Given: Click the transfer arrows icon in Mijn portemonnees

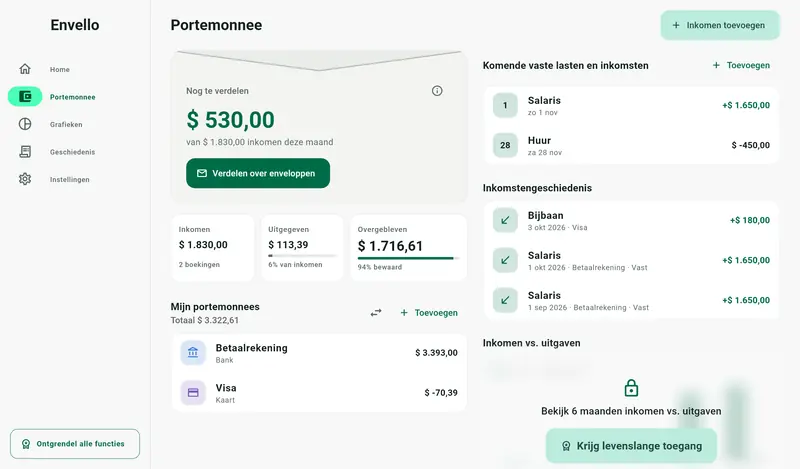Looking at the screenshot, I should [x=376, y=312].
